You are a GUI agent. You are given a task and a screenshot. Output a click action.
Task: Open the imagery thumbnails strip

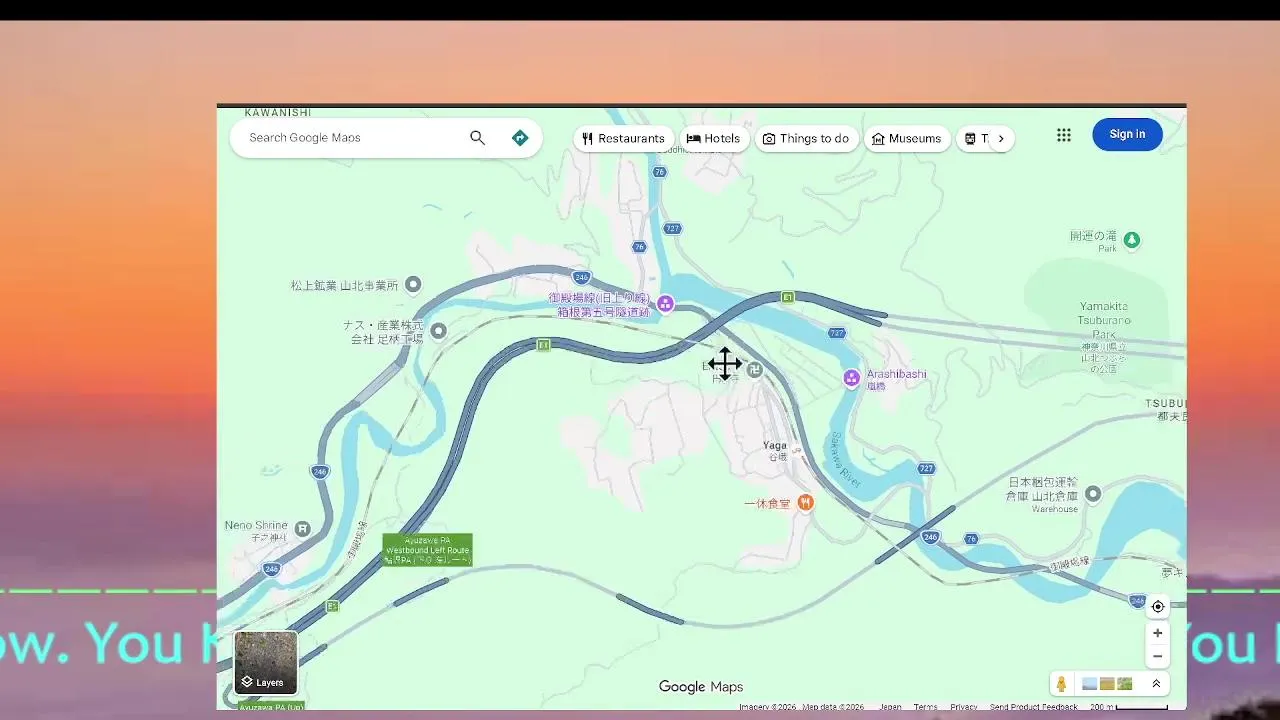1107,684
